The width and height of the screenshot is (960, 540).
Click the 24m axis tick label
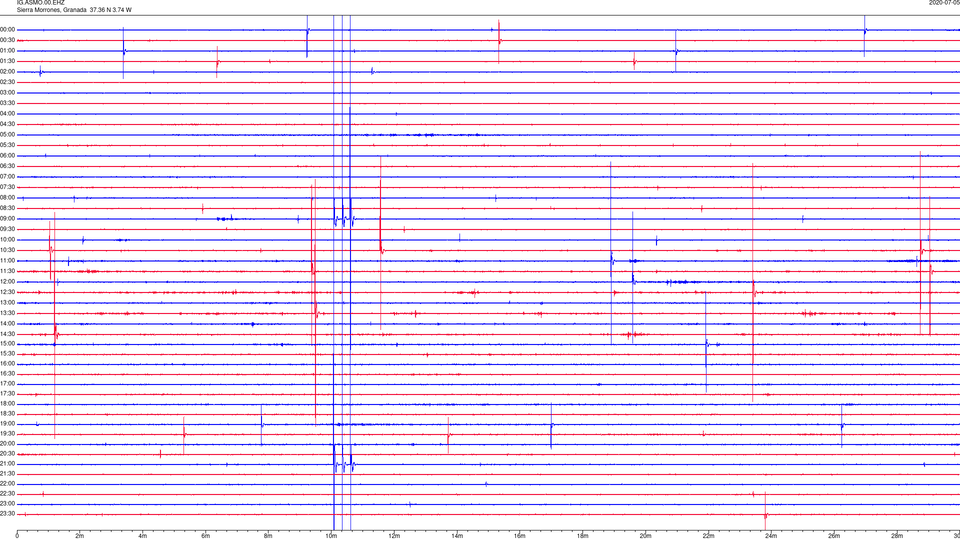(771, 536)
